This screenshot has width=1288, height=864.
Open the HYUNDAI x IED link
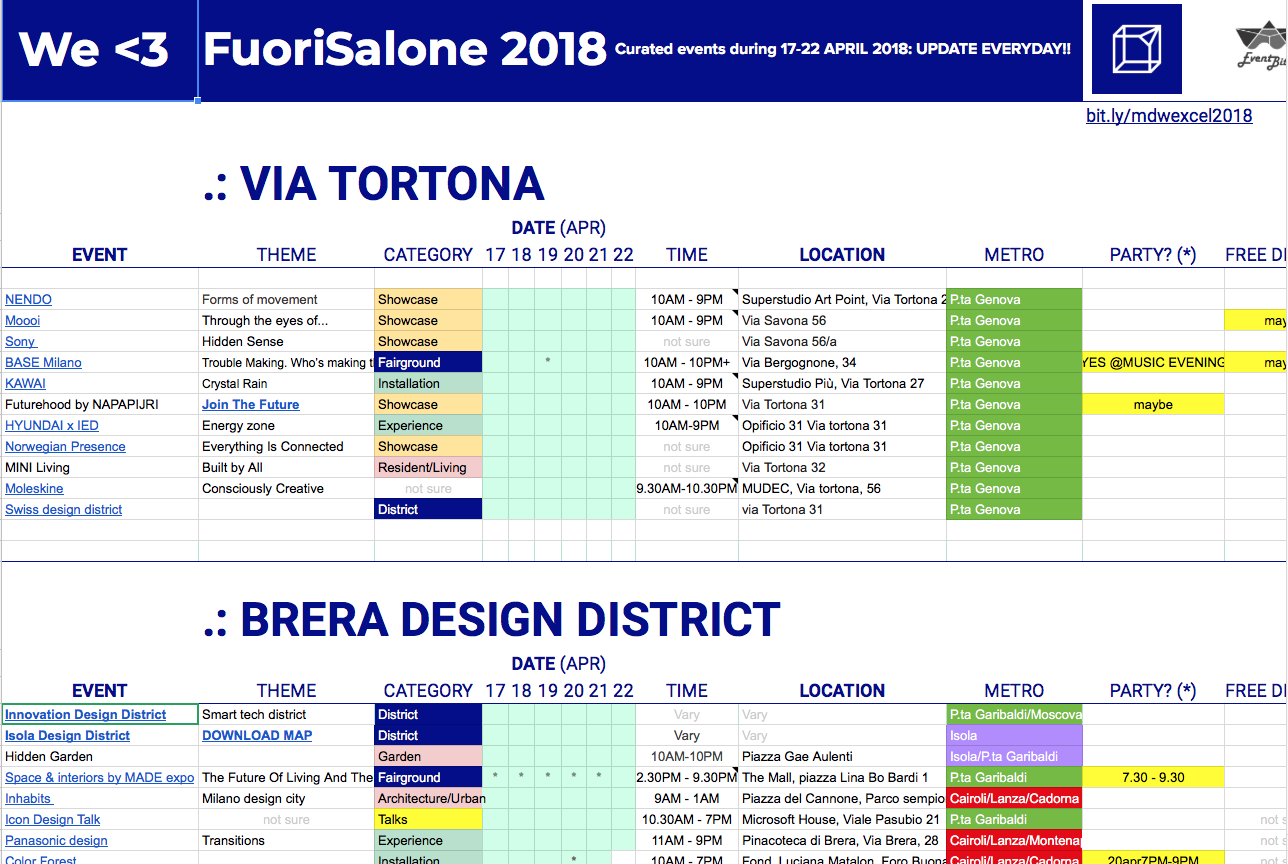(x=52, y=425)
